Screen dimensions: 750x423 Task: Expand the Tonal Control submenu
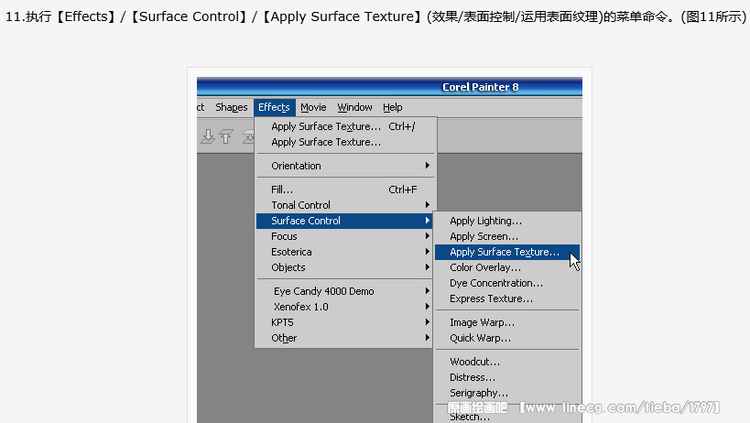pyautogui.click(x=345, y=205)
